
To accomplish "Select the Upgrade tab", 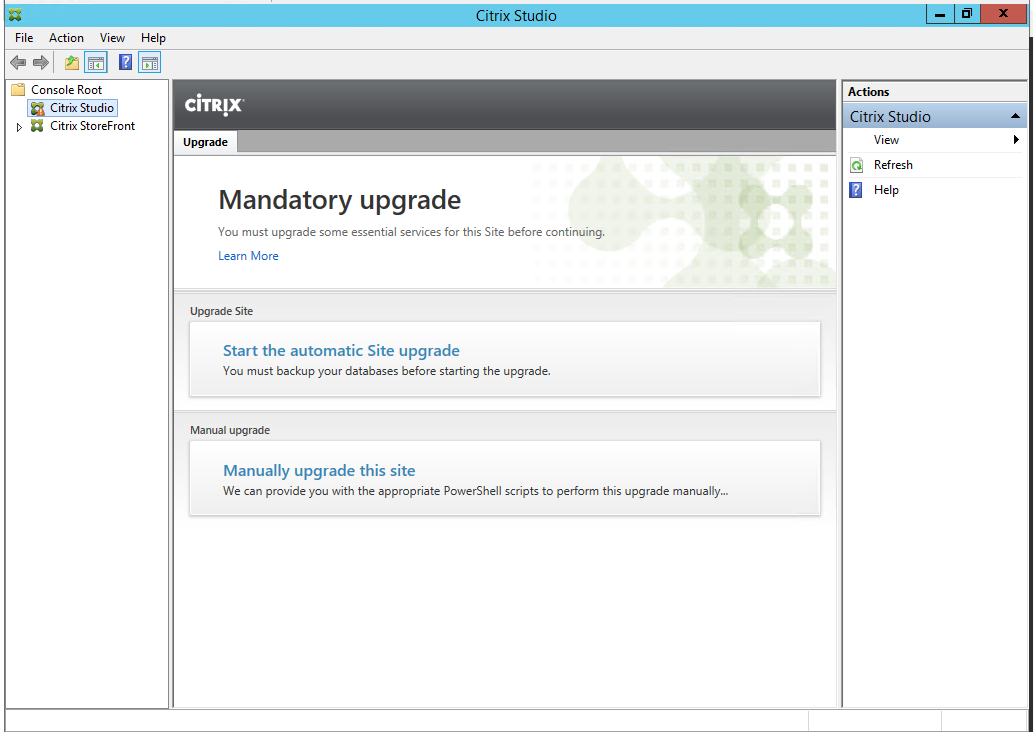I will click(x=205, y=142).
